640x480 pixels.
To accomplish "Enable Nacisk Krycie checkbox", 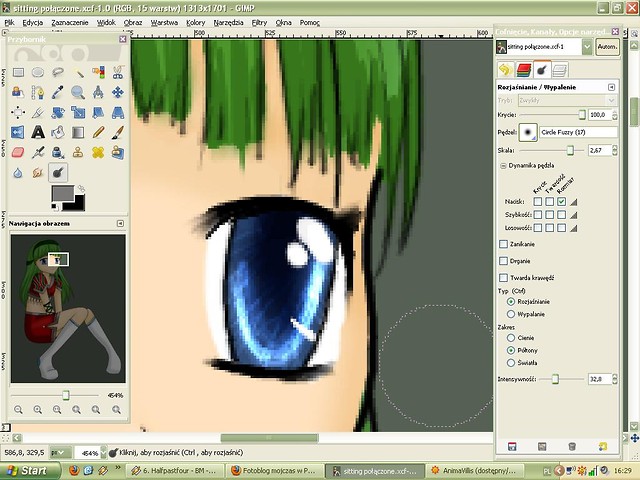I will 538,201.
